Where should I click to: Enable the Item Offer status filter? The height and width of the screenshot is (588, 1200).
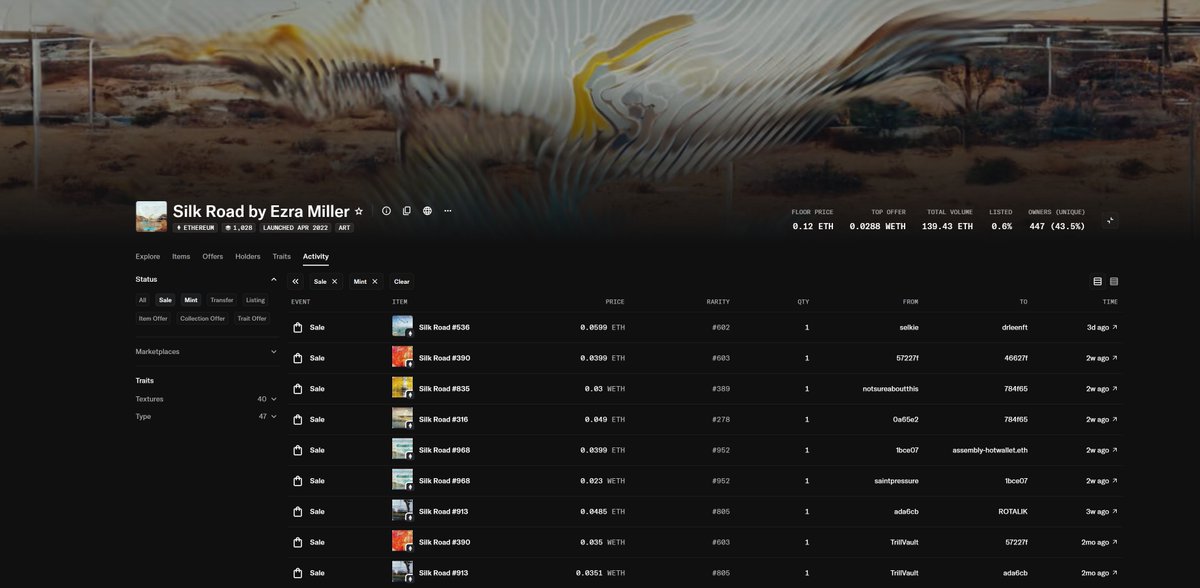(153, 318)
